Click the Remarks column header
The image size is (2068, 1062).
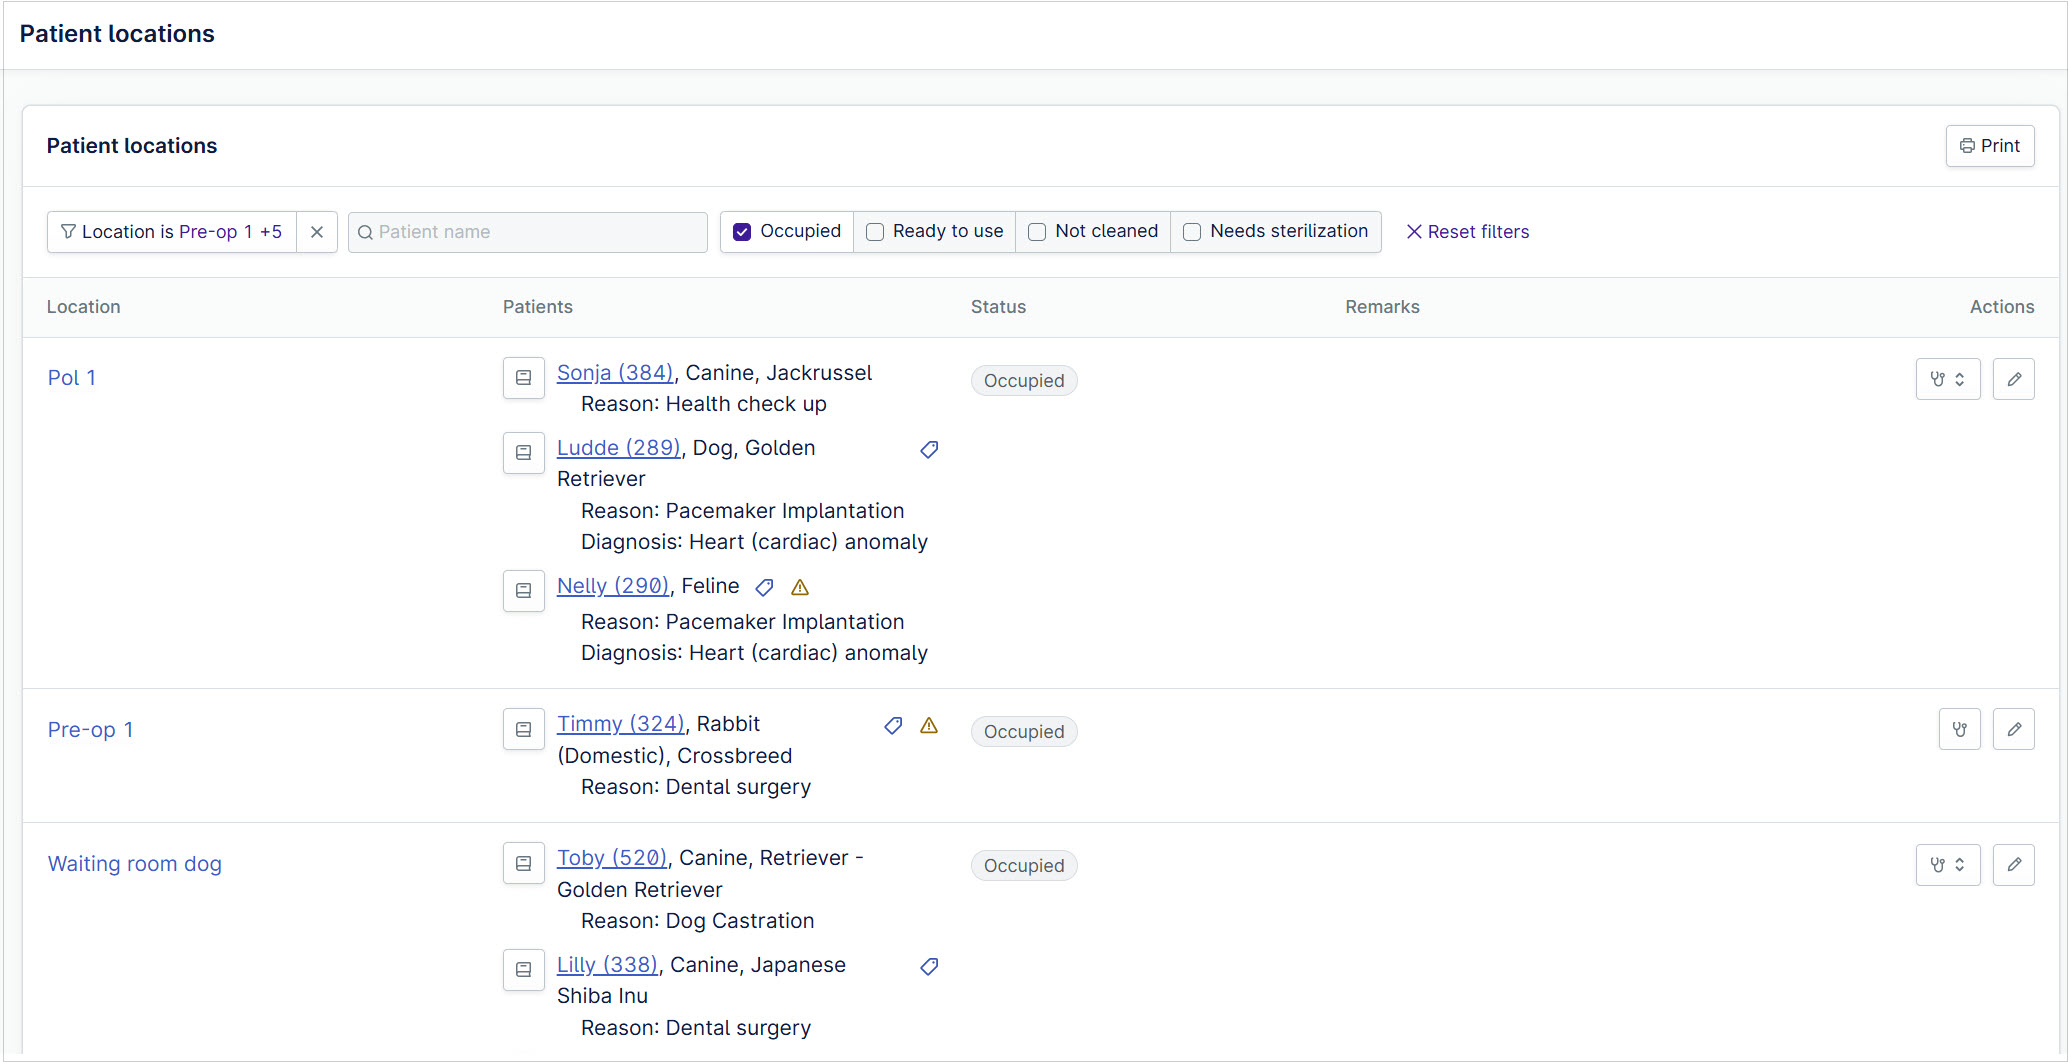pos(1382,307)
